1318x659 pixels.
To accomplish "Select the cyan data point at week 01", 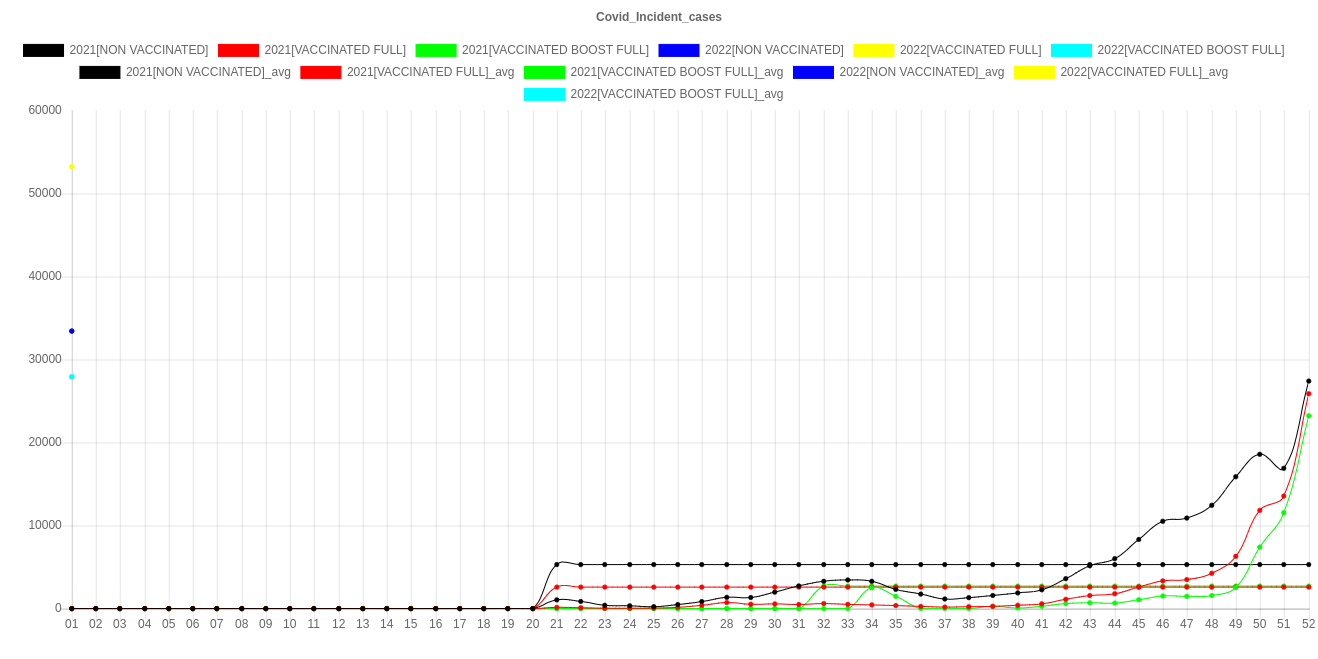I will pyautogui.click(x=72, y=377).
